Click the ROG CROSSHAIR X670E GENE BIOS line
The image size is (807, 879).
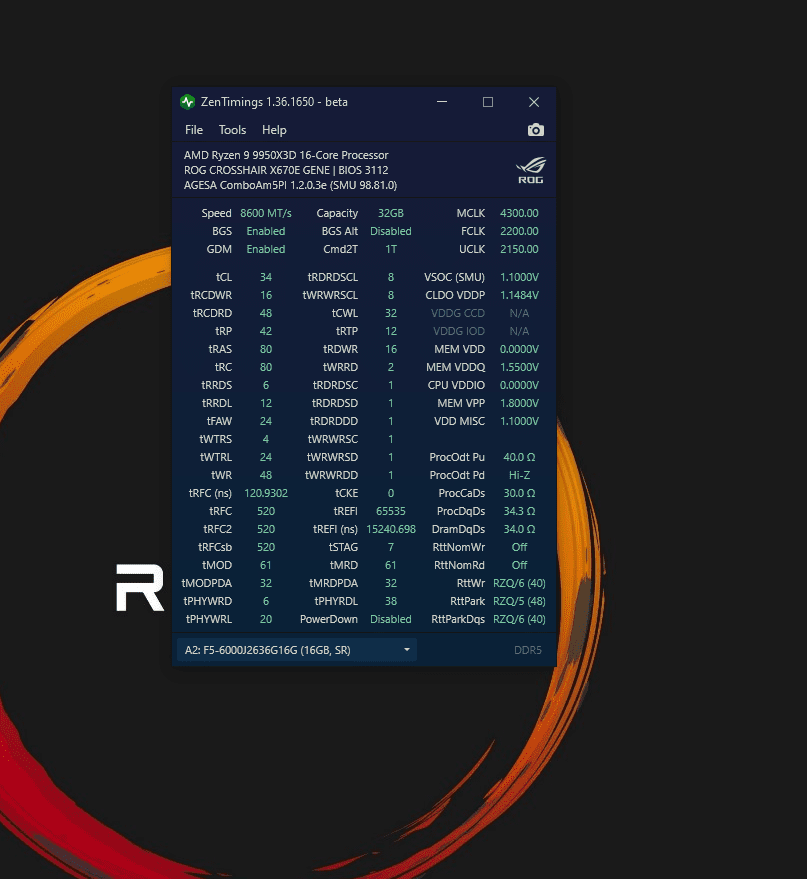(x=286, y=170)
